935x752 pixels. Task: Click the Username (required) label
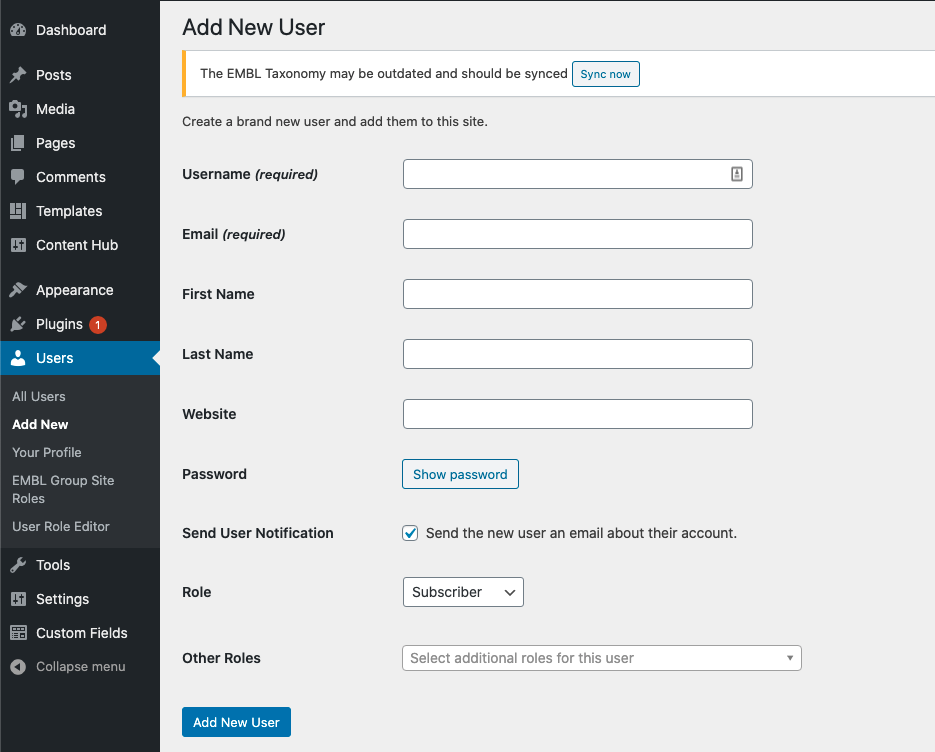pos(250,174)
